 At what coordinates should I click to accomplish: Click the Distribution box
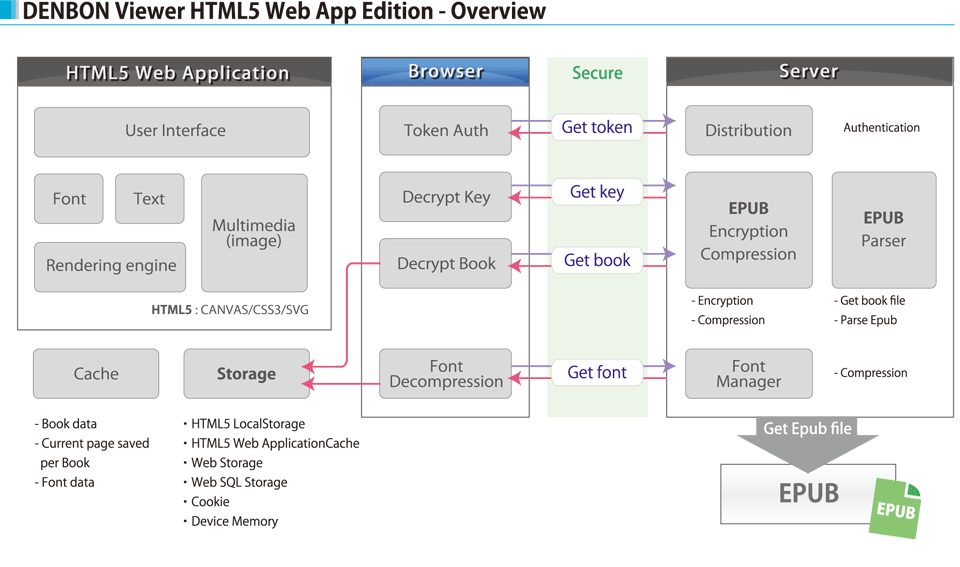[x=748, y=131]
